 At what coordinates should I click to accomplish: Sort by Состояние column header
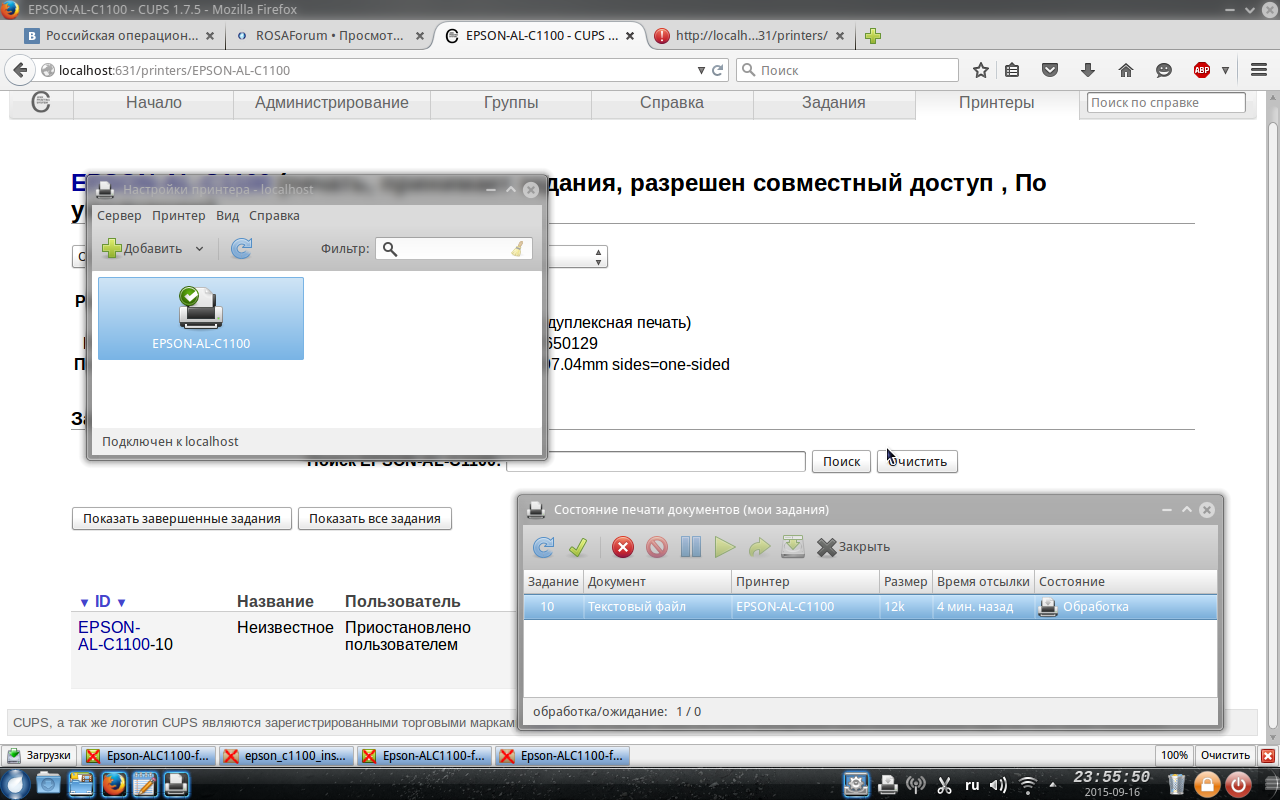1125,581
